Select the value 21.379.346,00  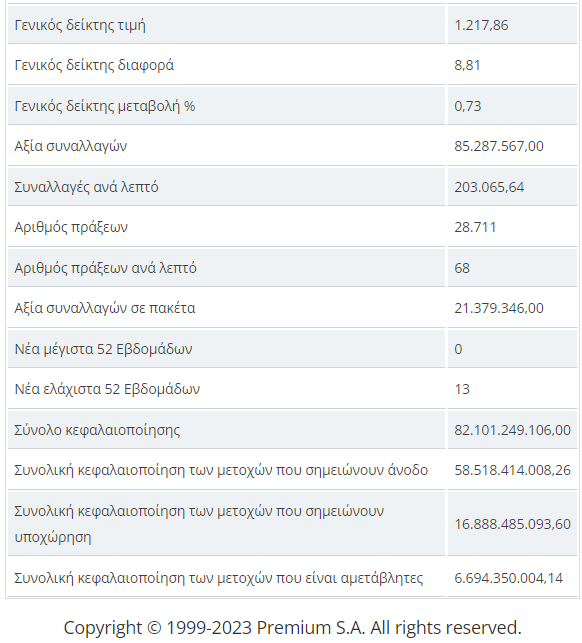click(499, 308)
